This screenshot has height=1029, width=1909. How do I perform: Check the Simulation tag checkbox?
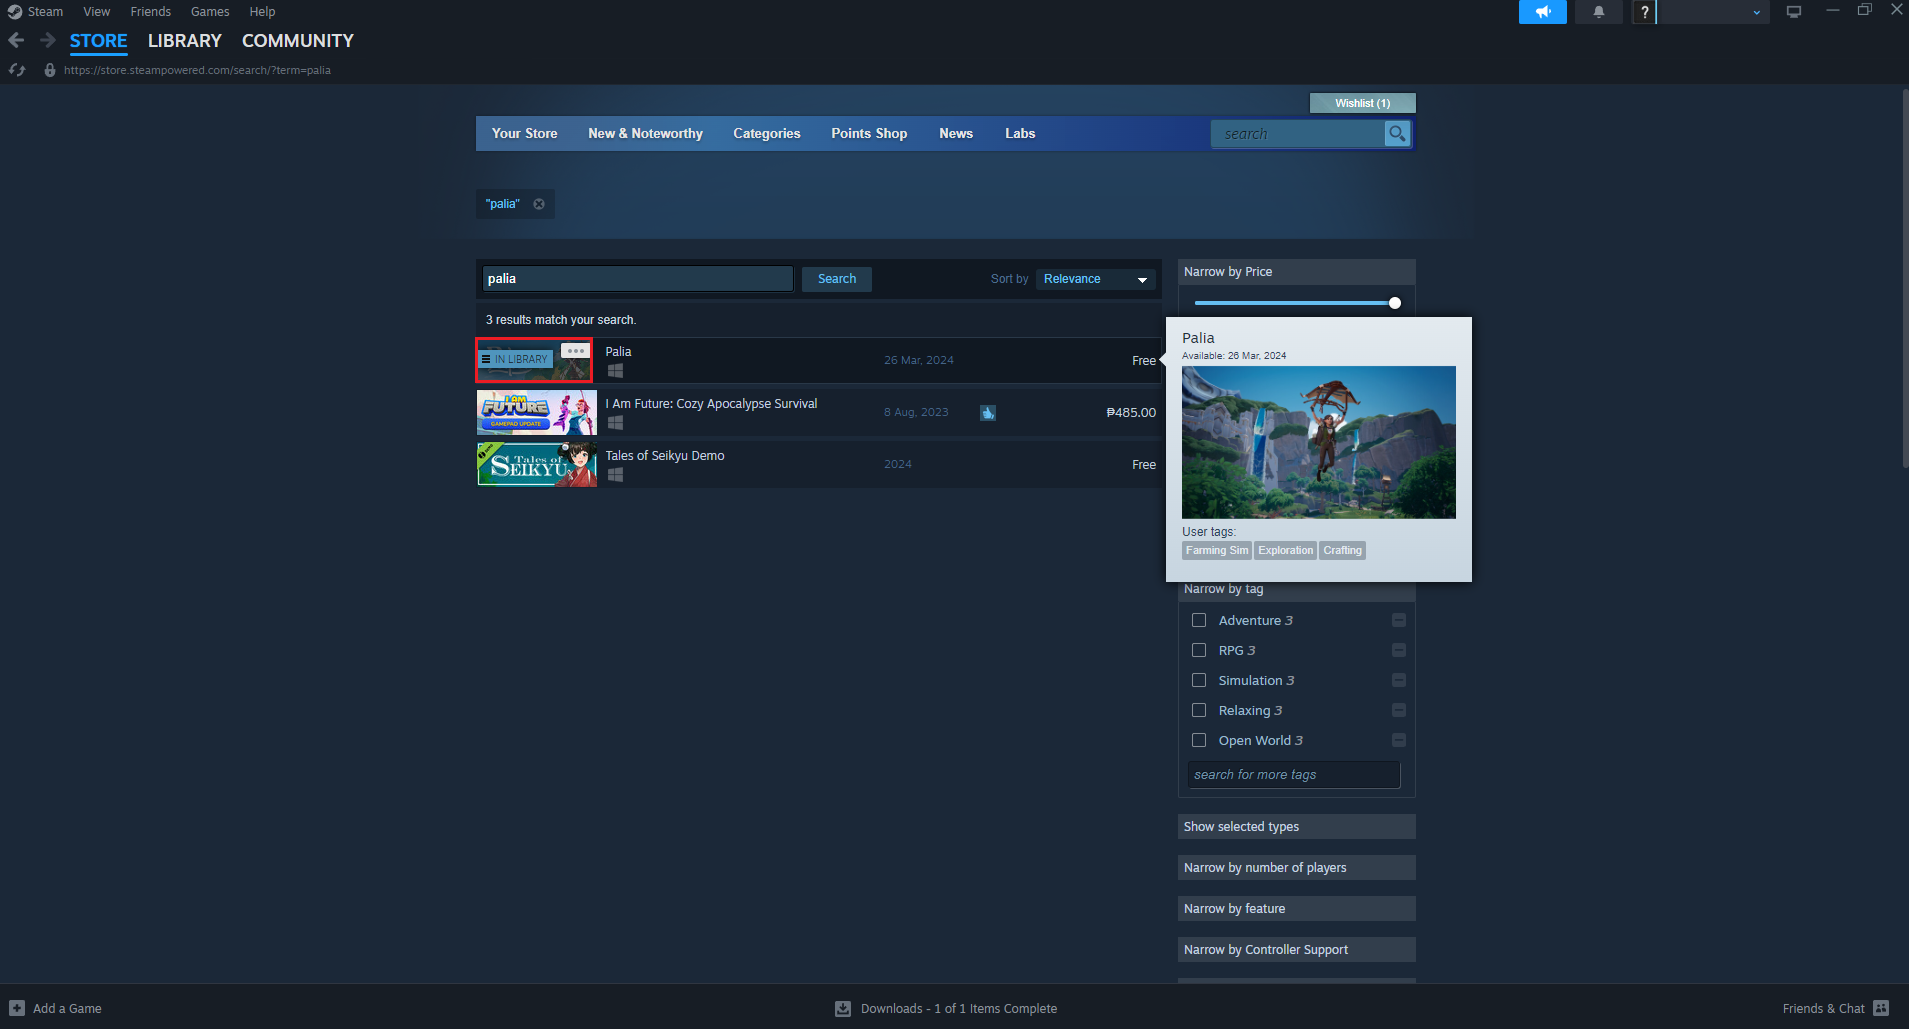[1199, 680]
